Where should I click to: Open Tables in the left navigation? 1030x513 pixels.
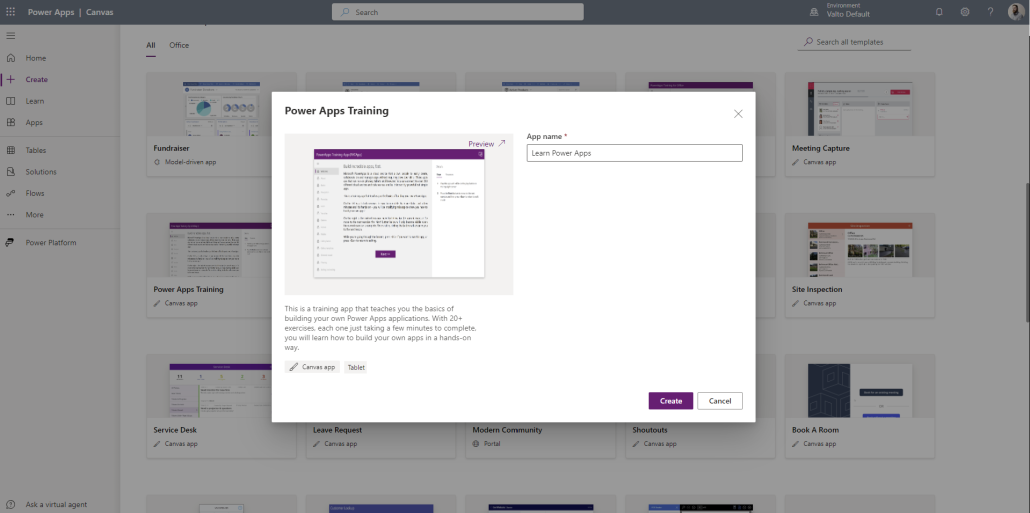[36, 150]
